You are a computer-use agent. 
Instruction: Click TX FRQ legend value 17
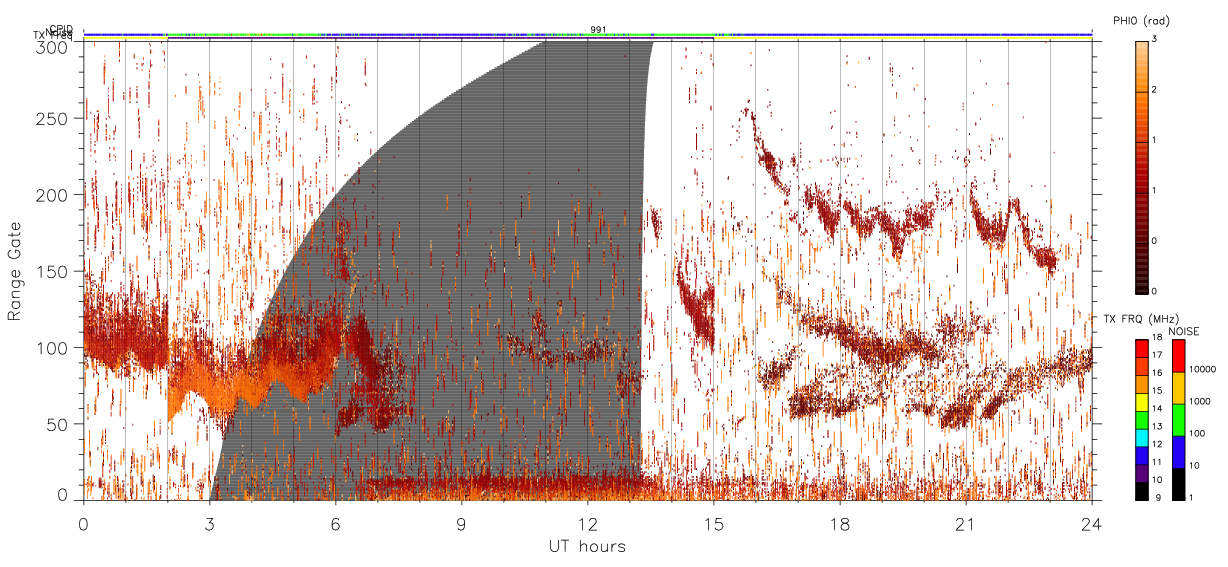1158,355
